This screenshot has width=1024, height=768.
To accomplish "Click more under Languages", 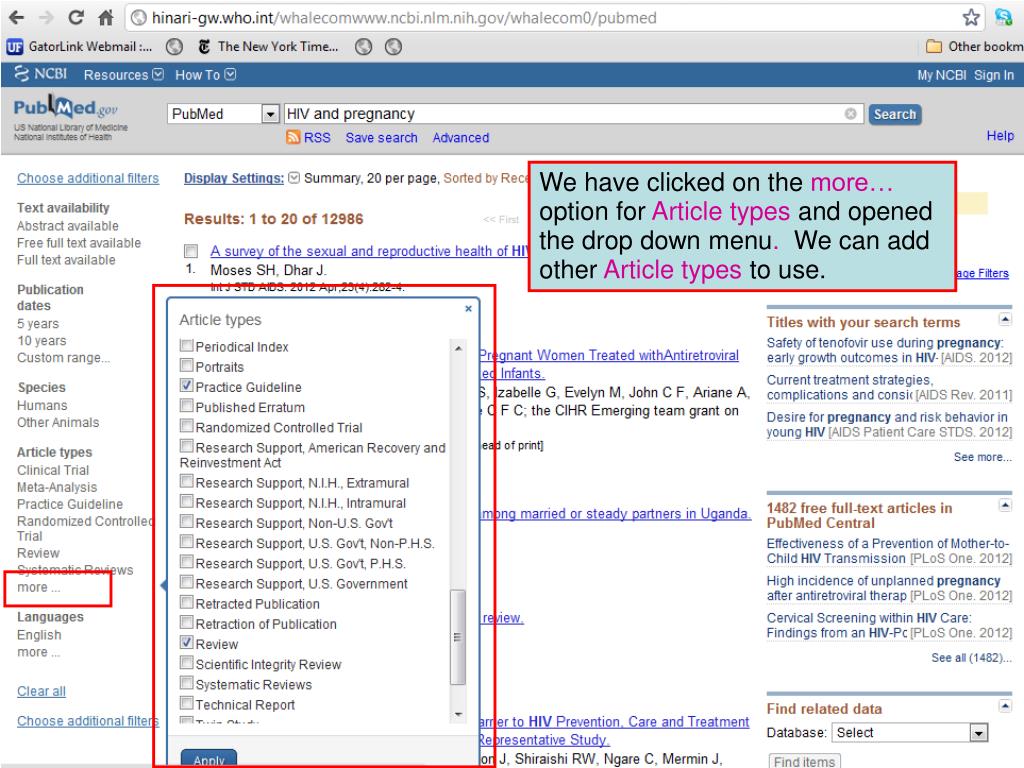I will (x=39, y=652).
